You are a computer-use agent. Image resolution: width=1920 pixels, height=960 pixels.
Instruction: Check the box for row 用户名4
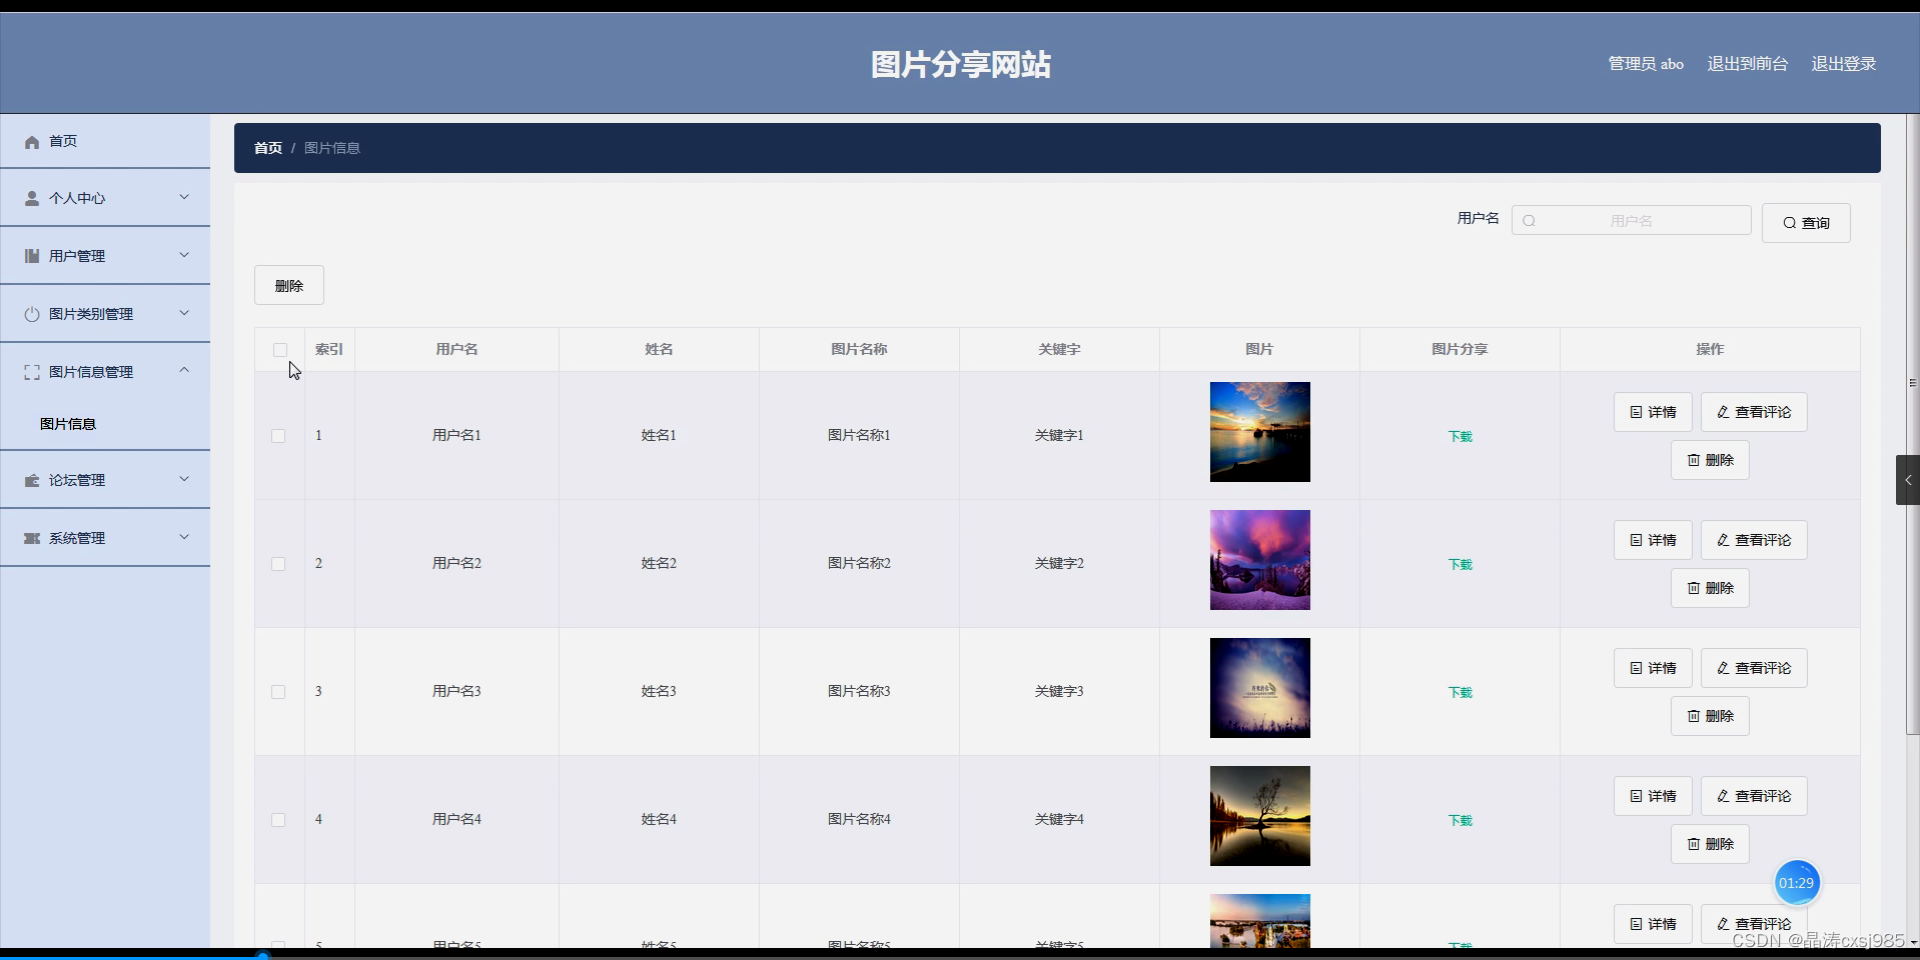click(278, 820)
